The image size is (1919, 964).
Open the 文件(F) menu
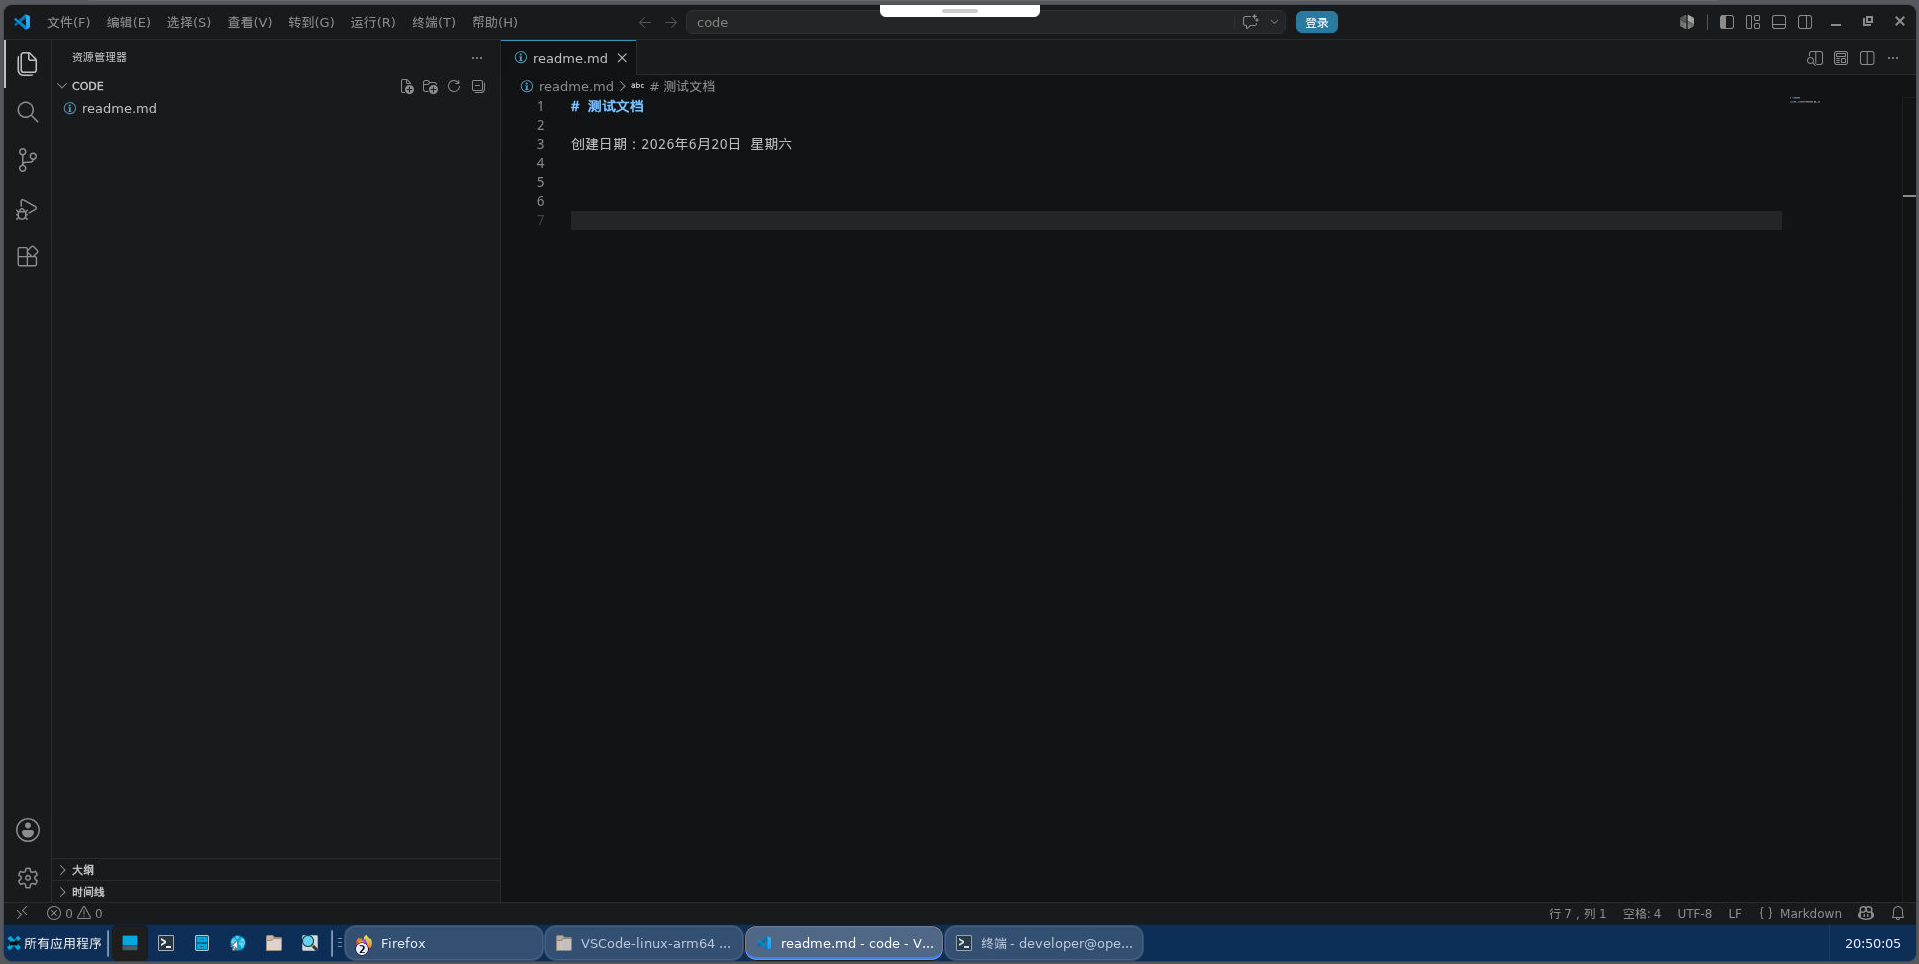69,22
